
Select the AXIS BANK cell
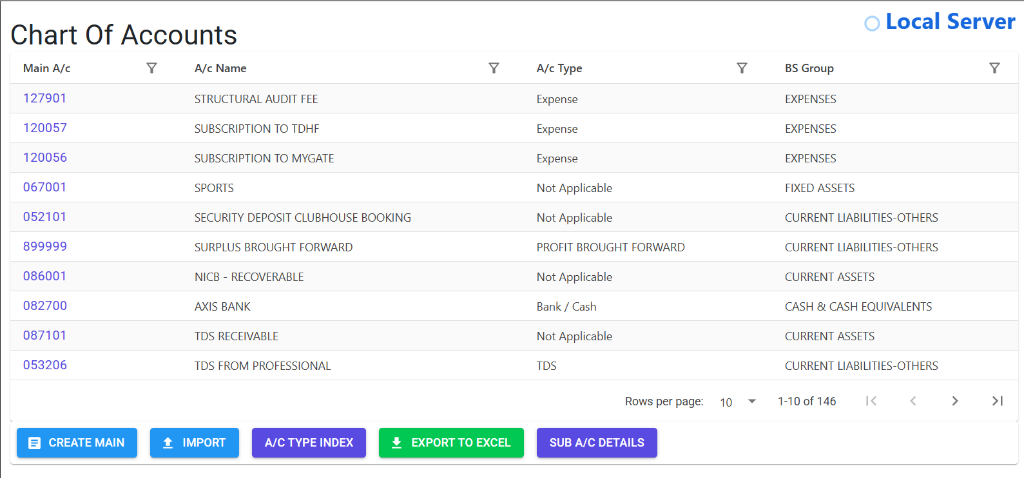(x=223, y=307)
